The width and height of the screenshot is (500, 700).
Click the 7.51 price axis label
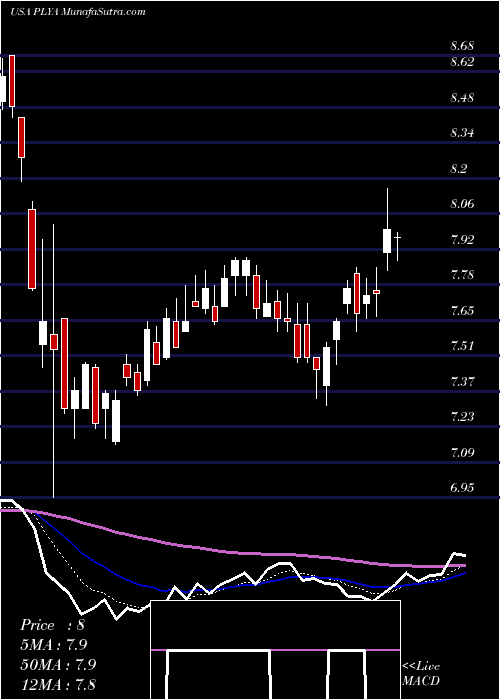(x=462, y=346)
